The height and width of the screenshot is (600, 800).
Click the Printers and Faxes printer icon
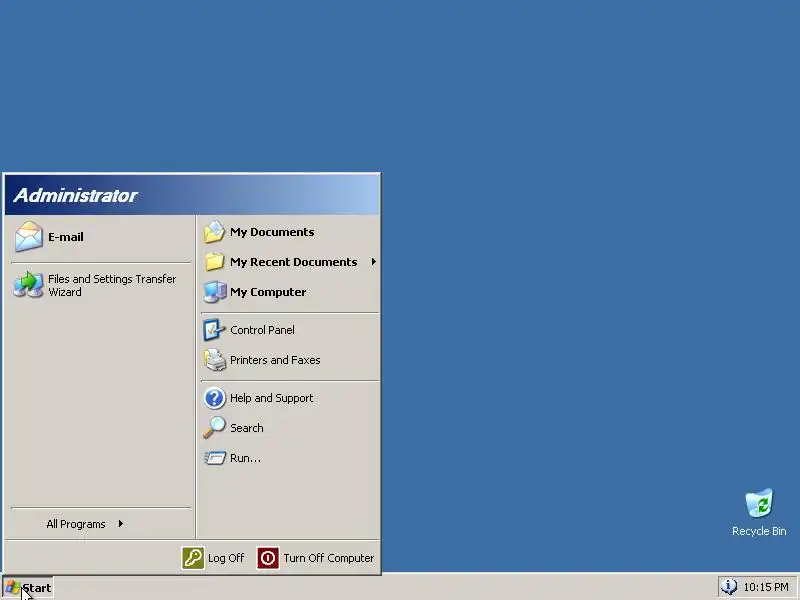pos(215,360)
